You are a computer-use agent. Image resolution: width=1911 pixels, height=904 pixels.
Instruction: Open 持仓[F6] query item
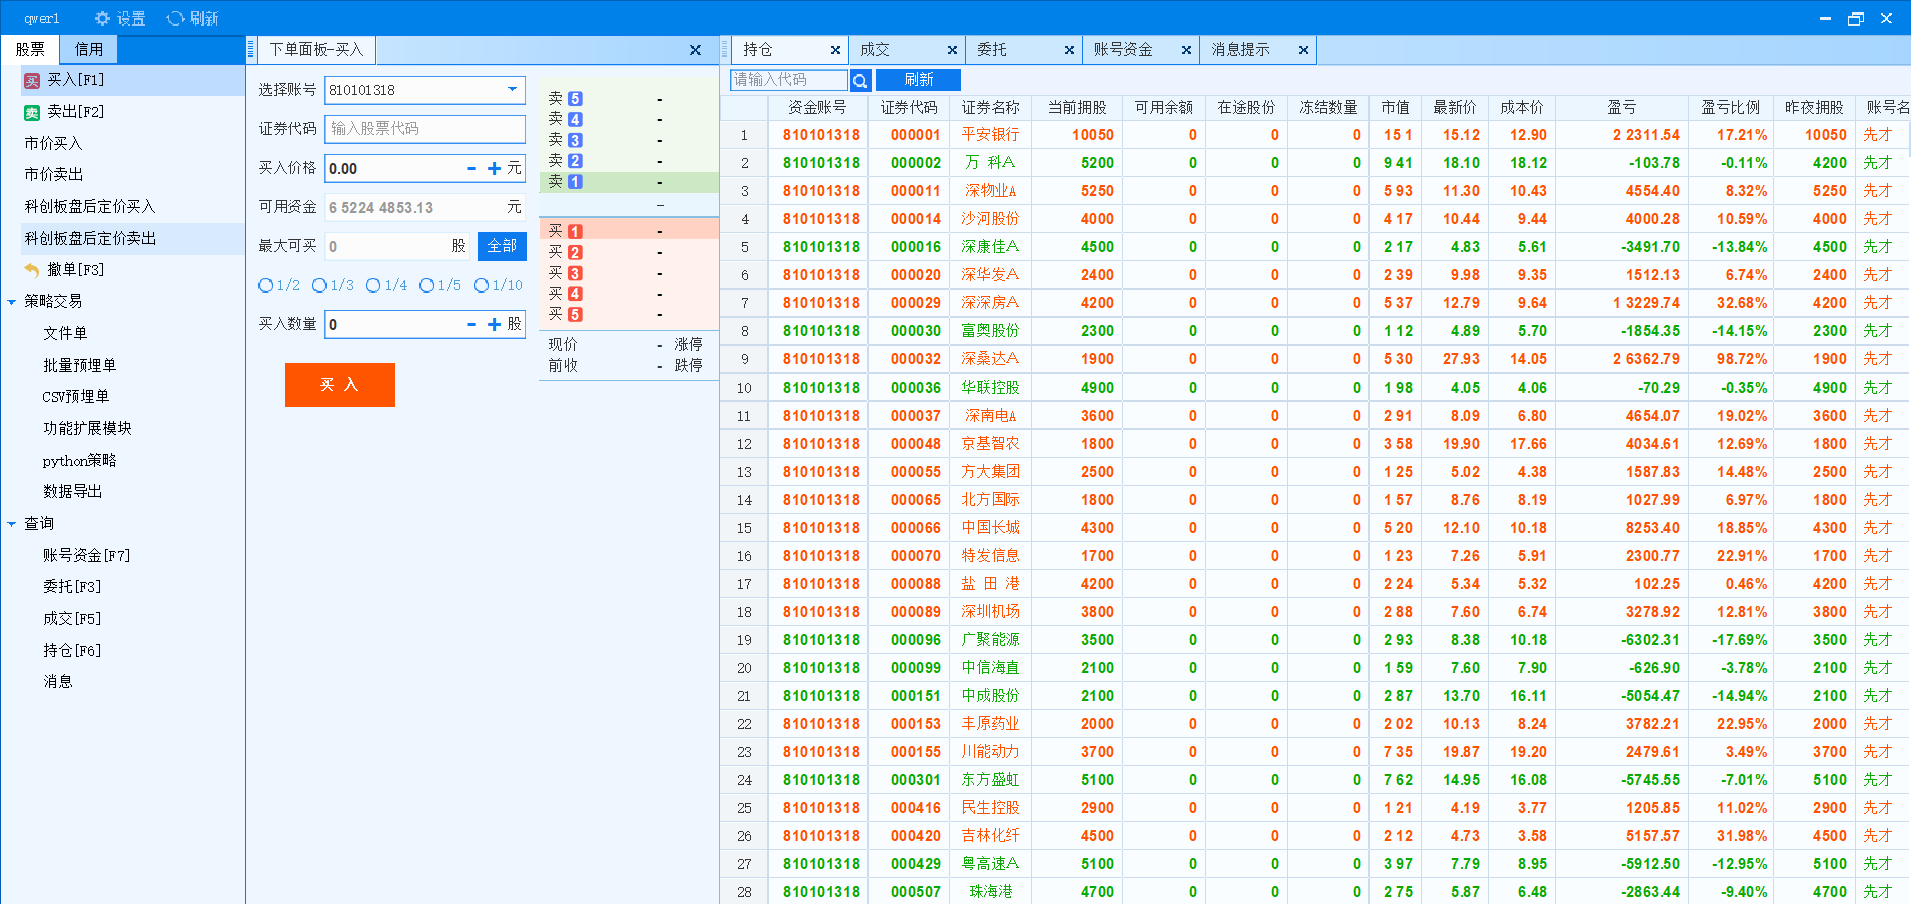[72, 651]
